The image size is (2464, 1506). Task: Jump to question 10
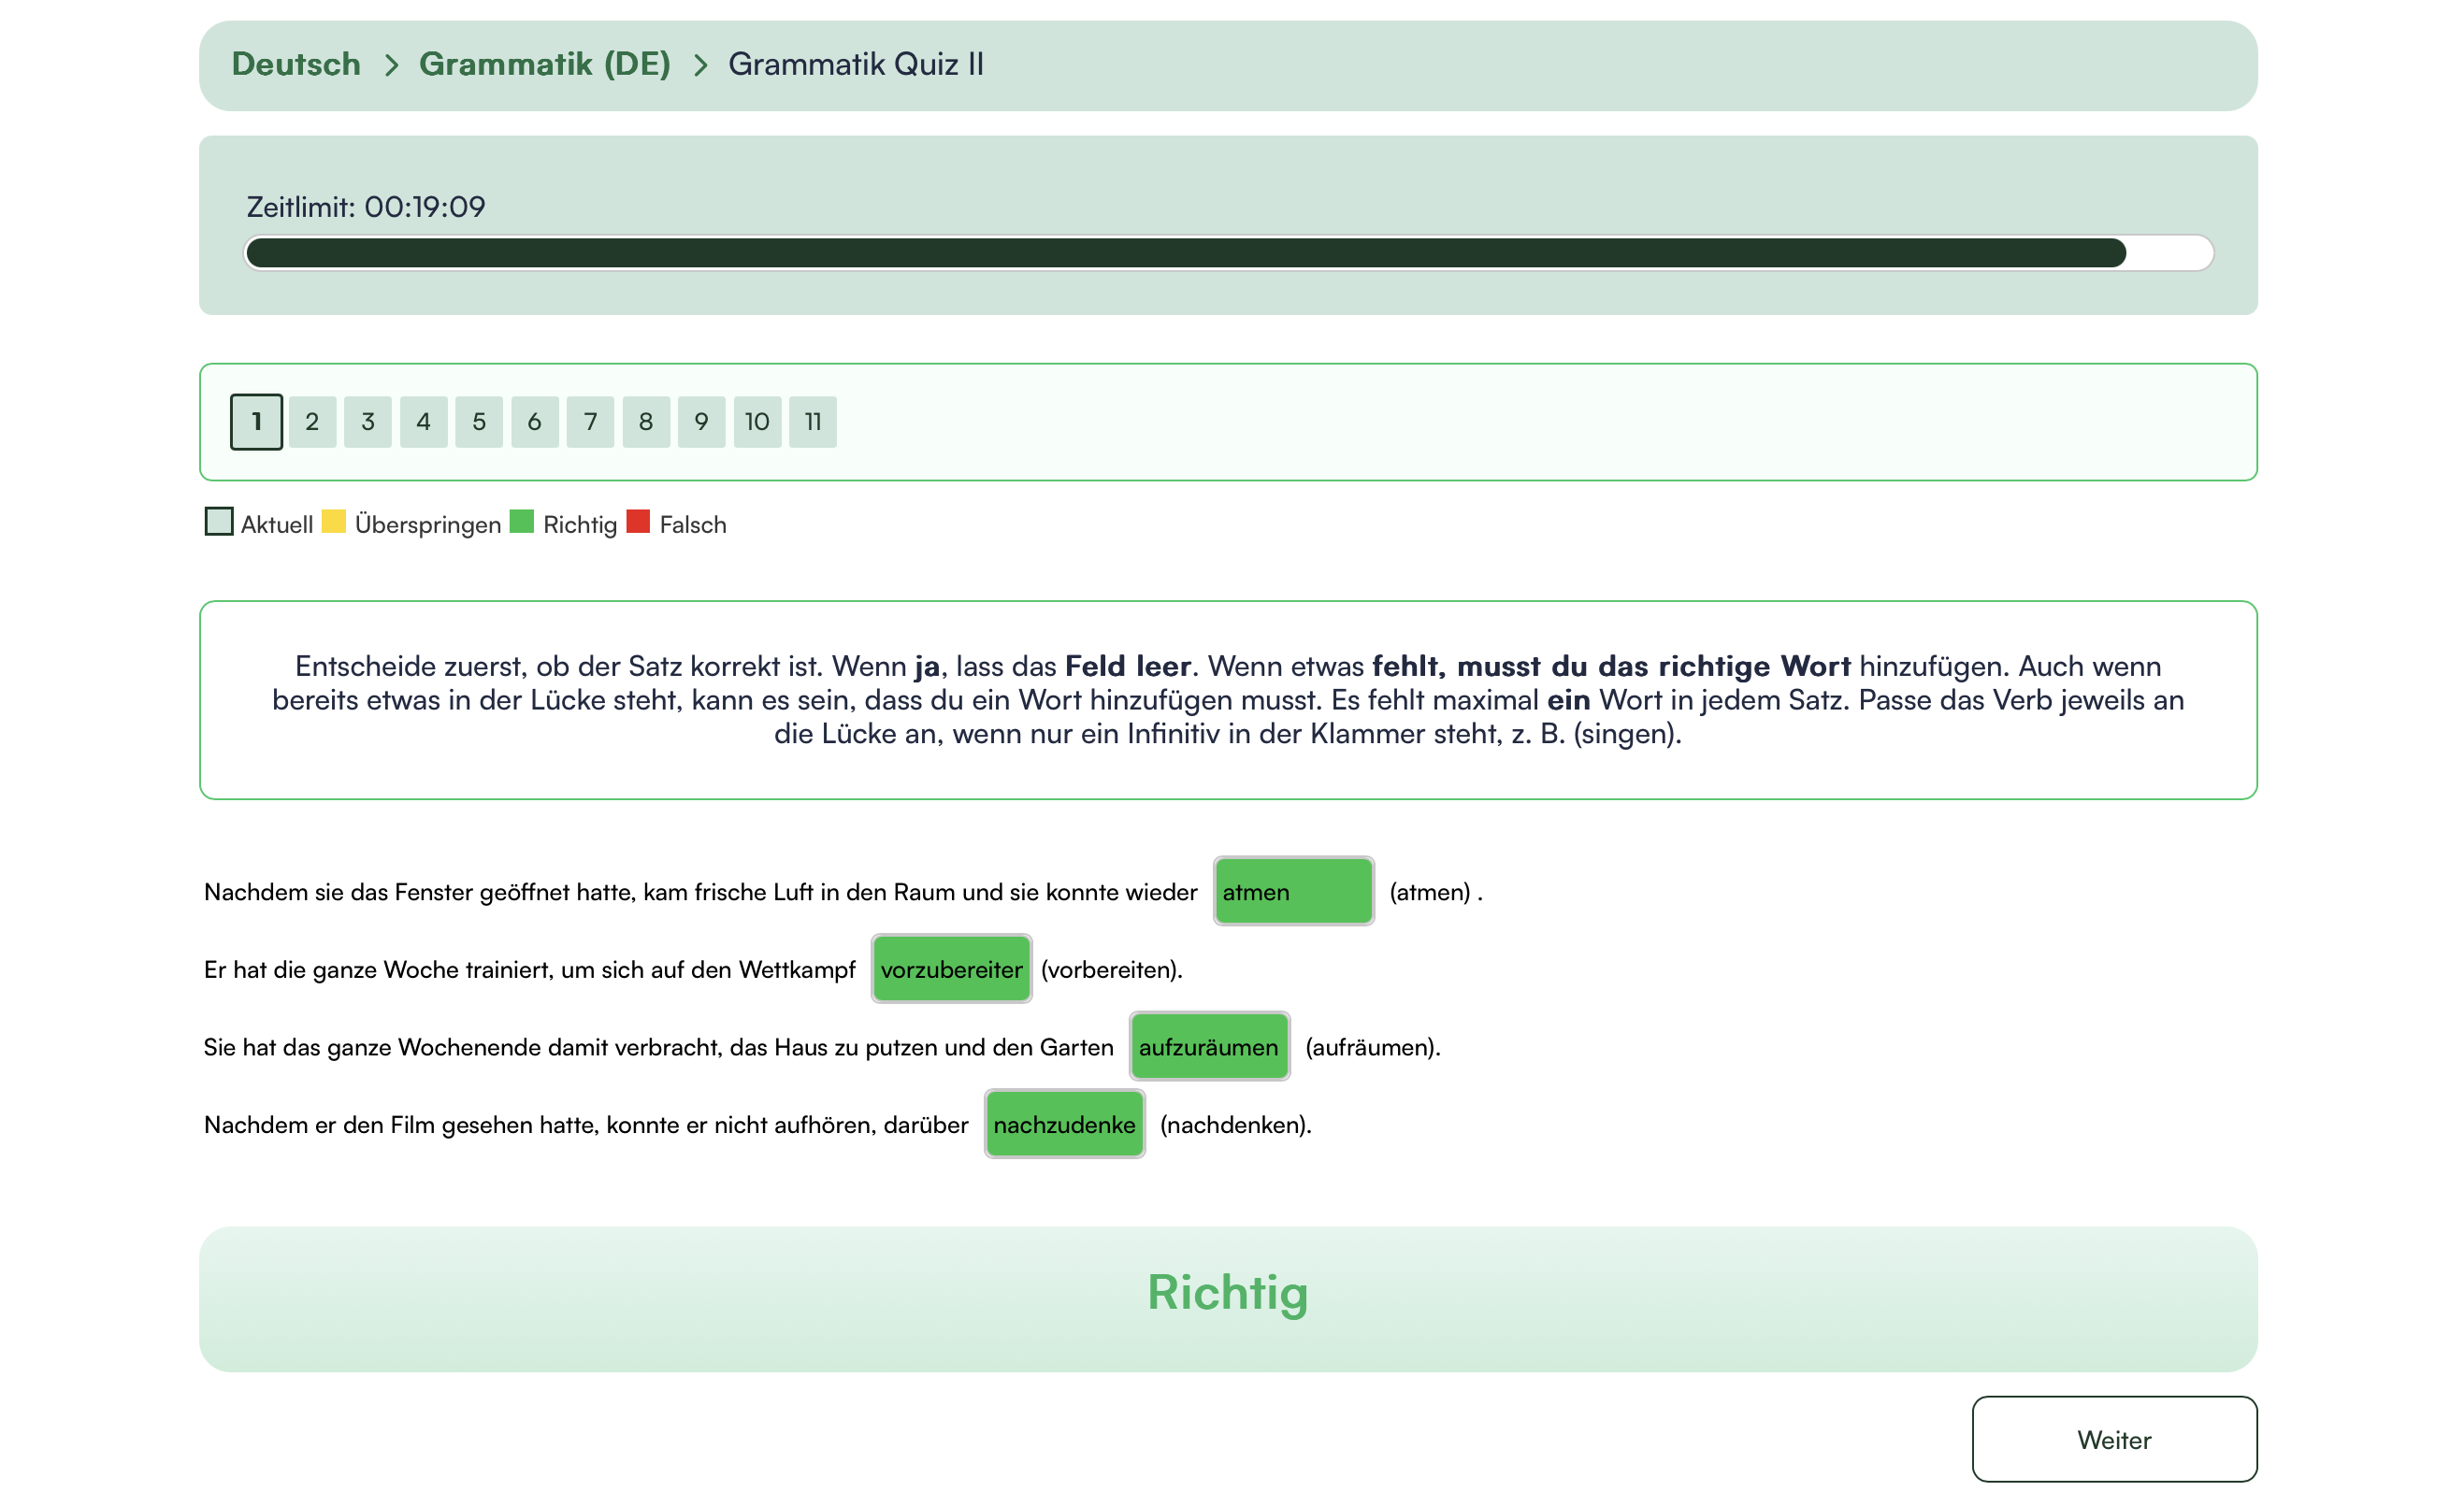coord(757,422)
